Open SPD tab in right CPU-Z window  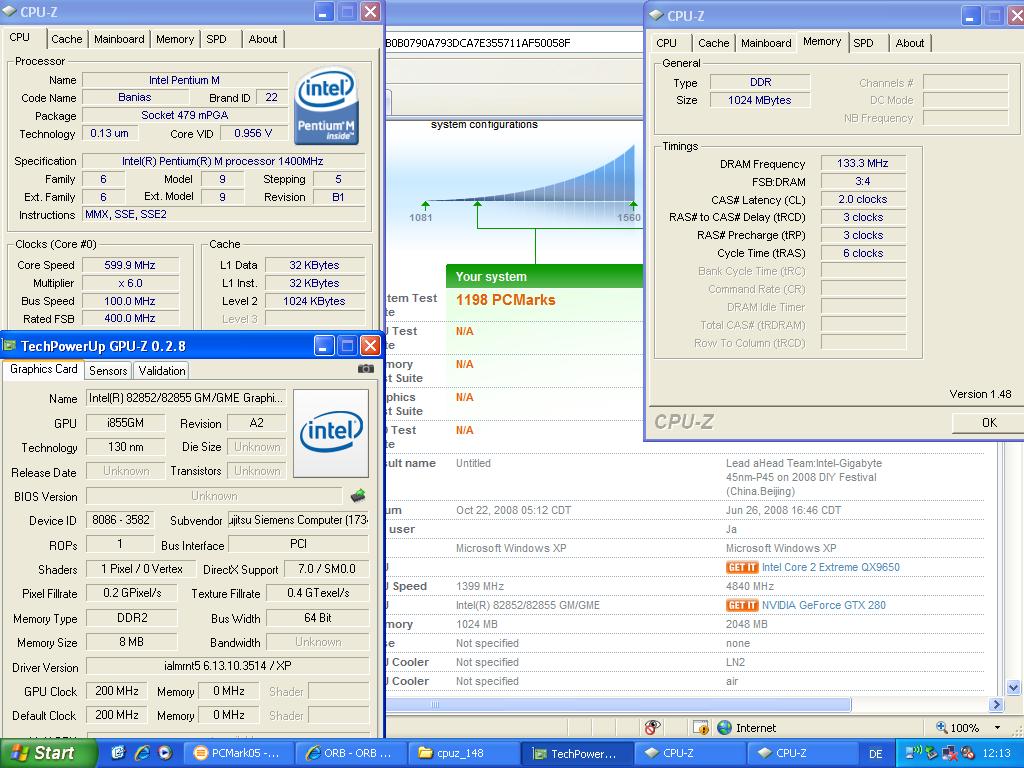tap(863, 42)
